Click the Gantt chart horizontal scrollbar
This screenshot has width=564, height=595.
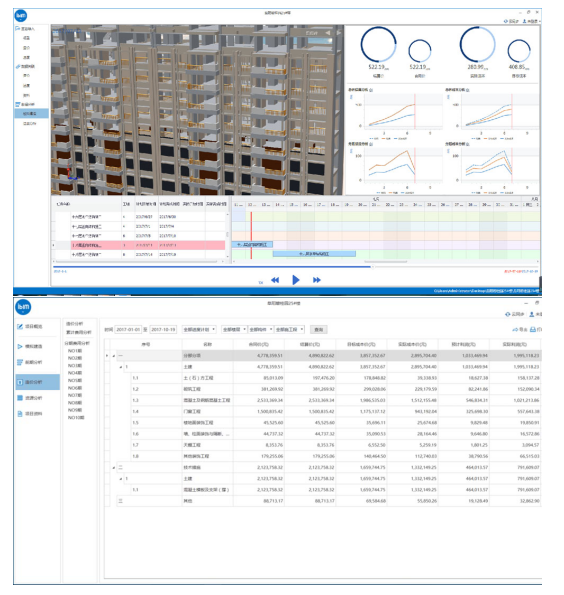(x=385, y=261)
